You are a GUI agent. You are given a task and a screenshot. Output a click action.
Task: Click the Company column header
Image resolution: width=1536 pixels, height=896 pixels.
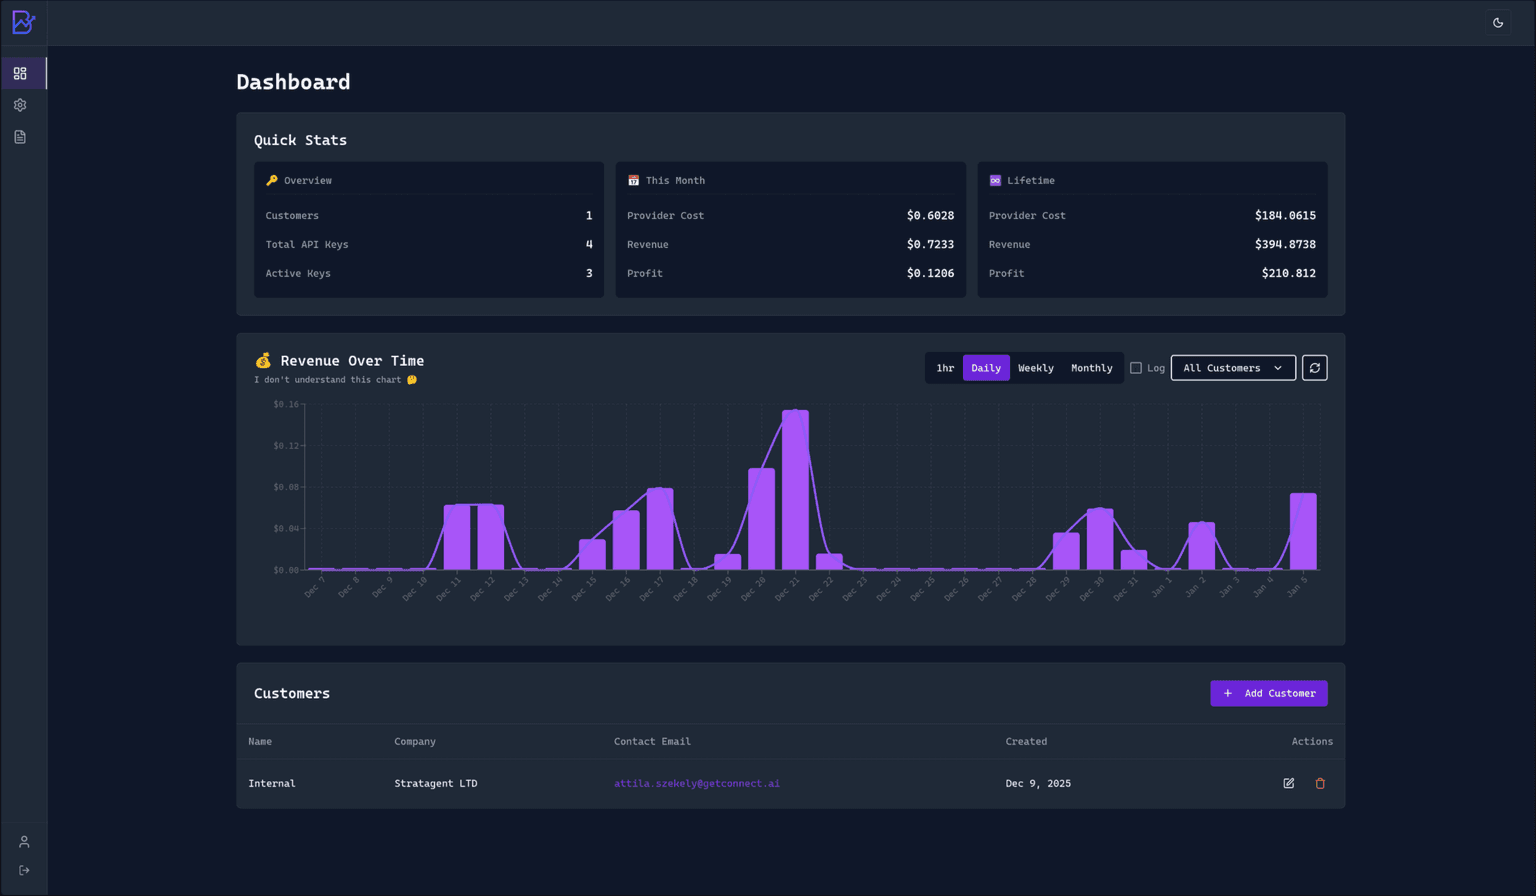(415, 742)
